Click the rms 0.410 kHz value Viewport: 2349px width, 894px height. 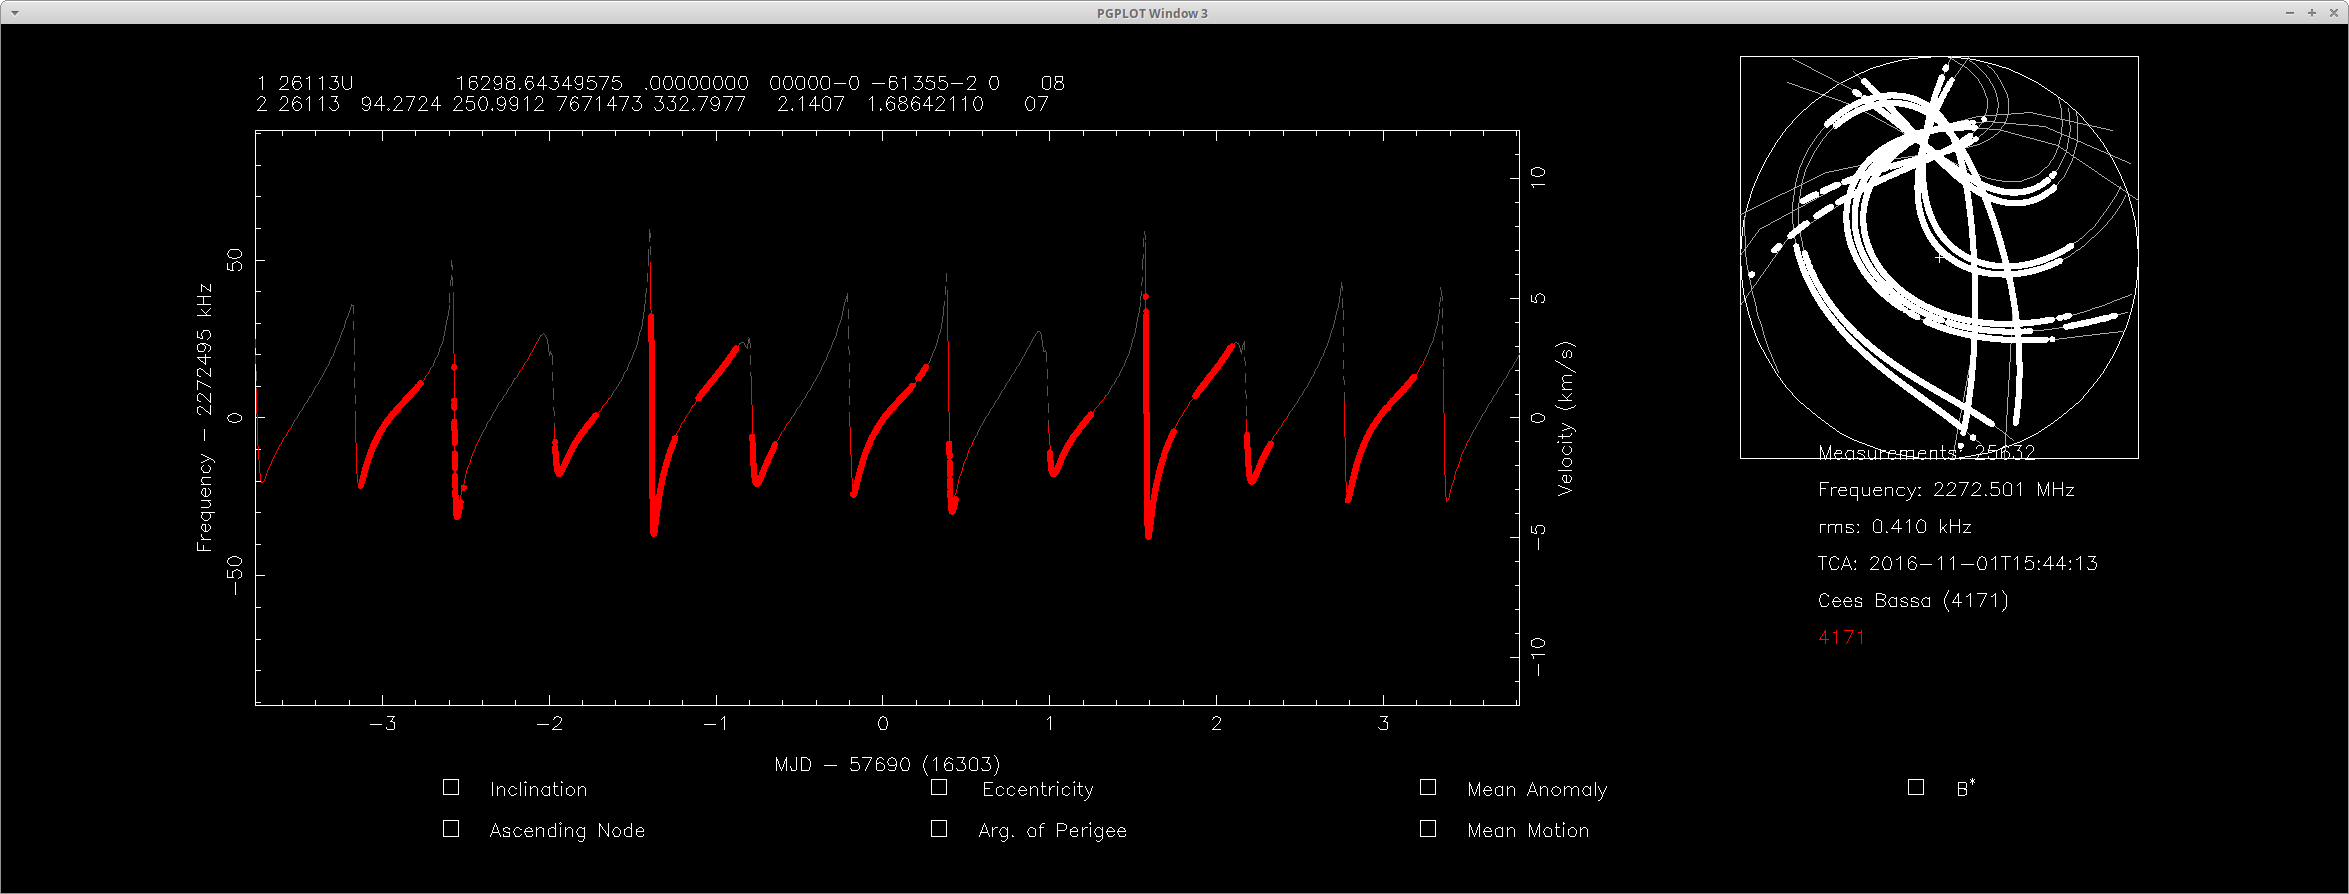tap(1894, 526)
